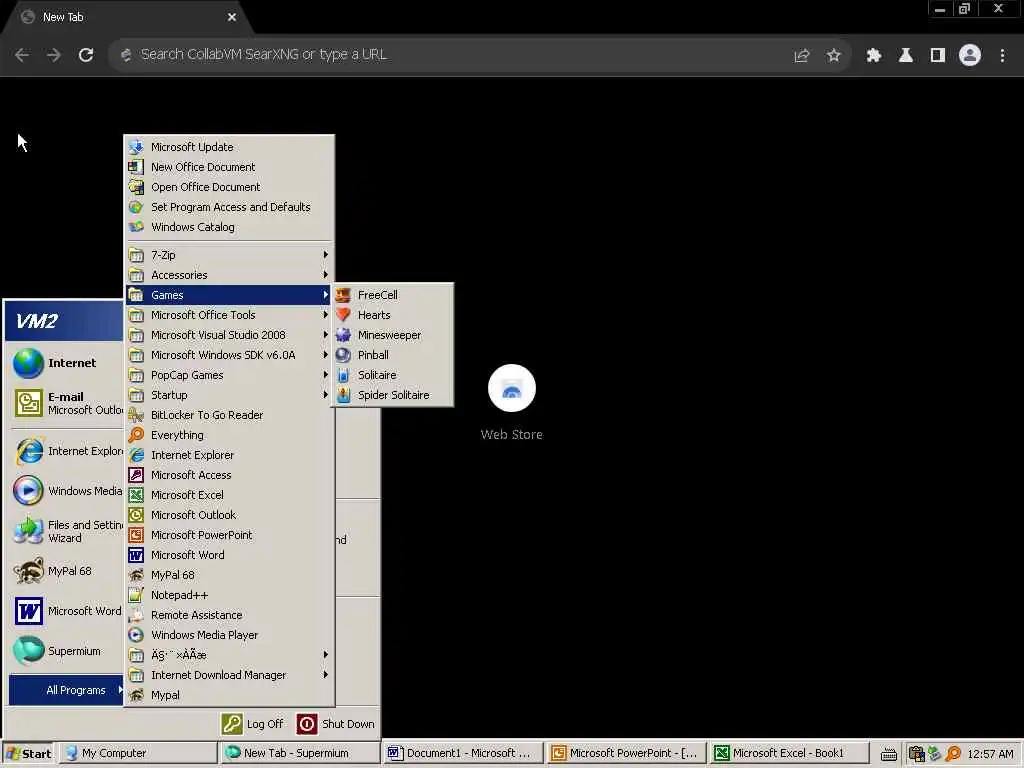Close the New Tab browser tab
Image resolution: width=1024 pixels, height=768 pixels.
(232, 18)
